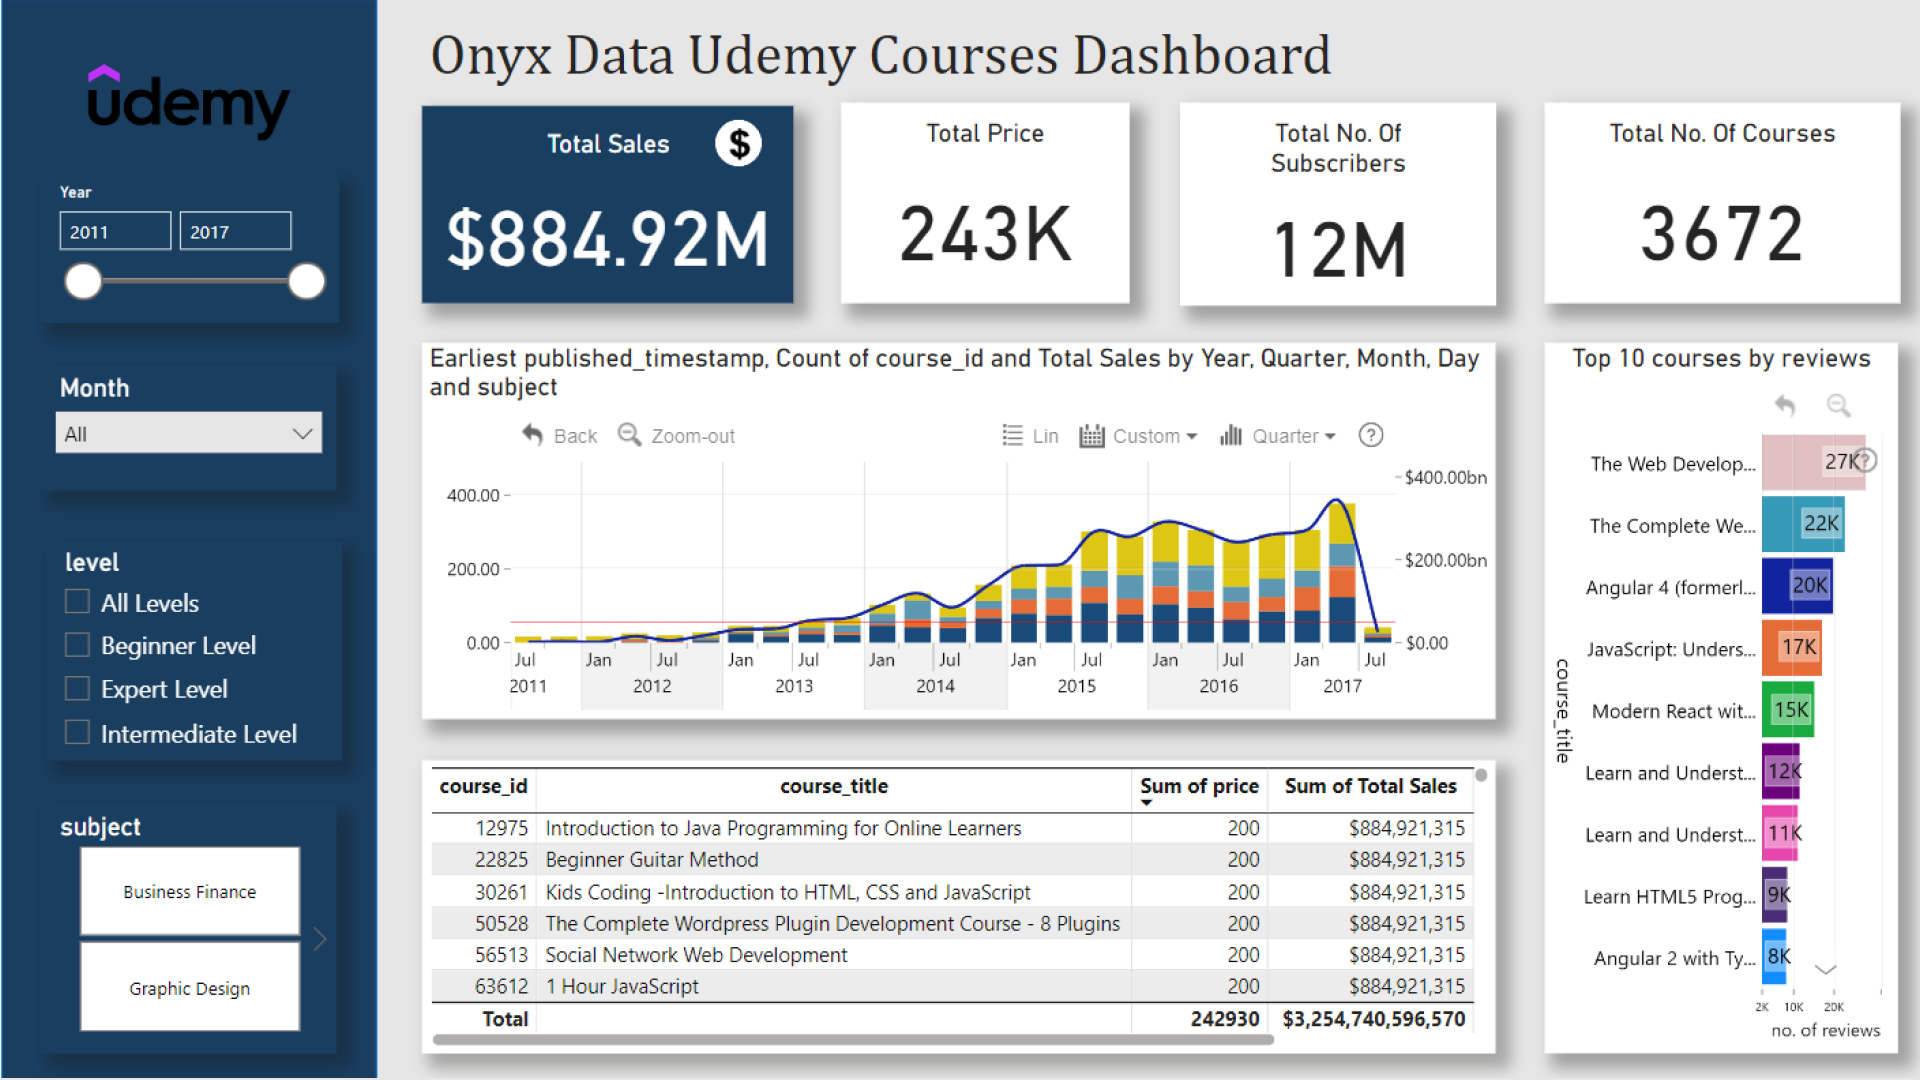Viewport: 1920px width, 1080px height.
Task: Click '1 Hour JavaScript' row
Action: click(952, 987)
